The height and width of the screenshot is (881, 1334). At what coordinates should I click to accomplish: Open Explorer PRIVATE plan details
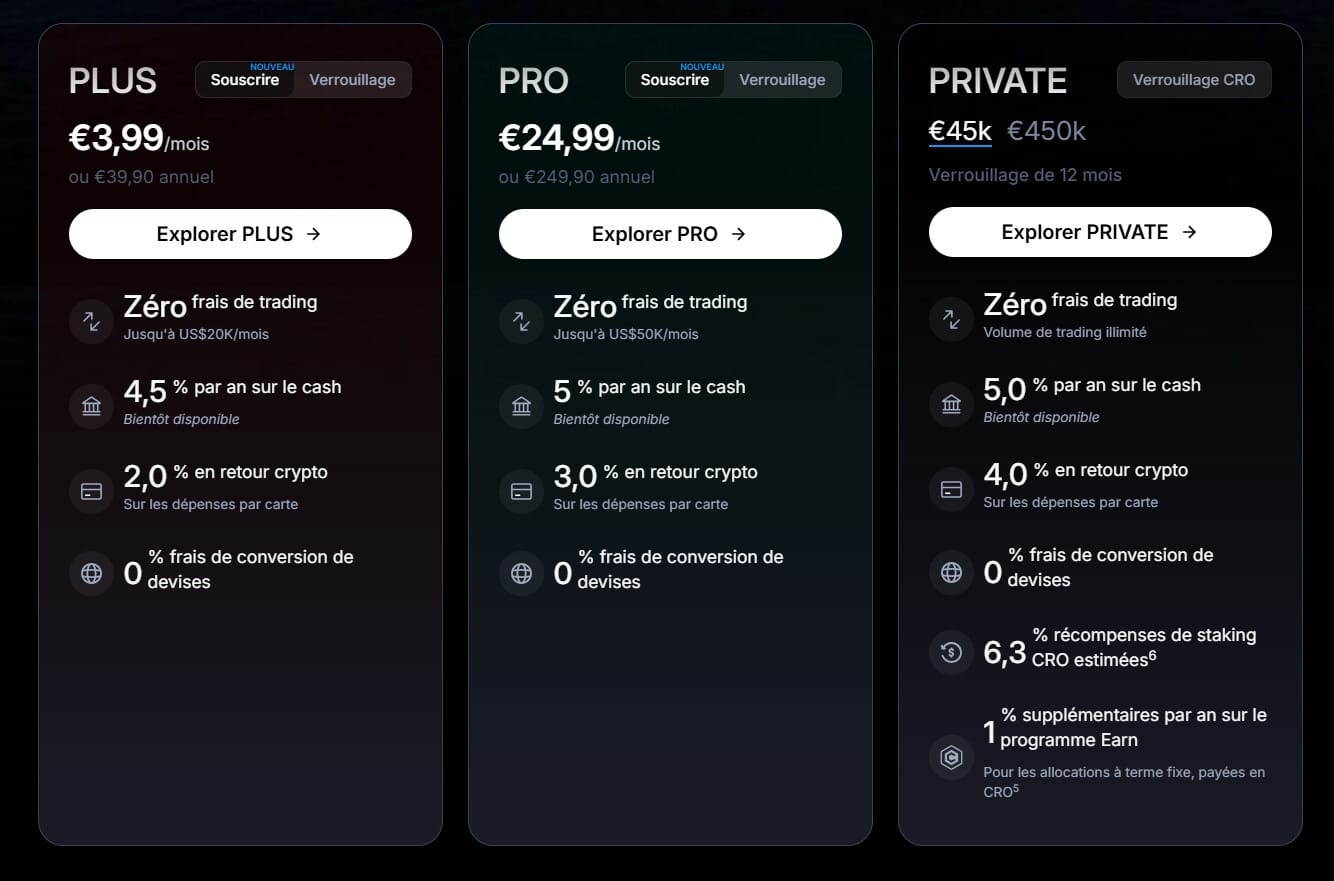1100,232
